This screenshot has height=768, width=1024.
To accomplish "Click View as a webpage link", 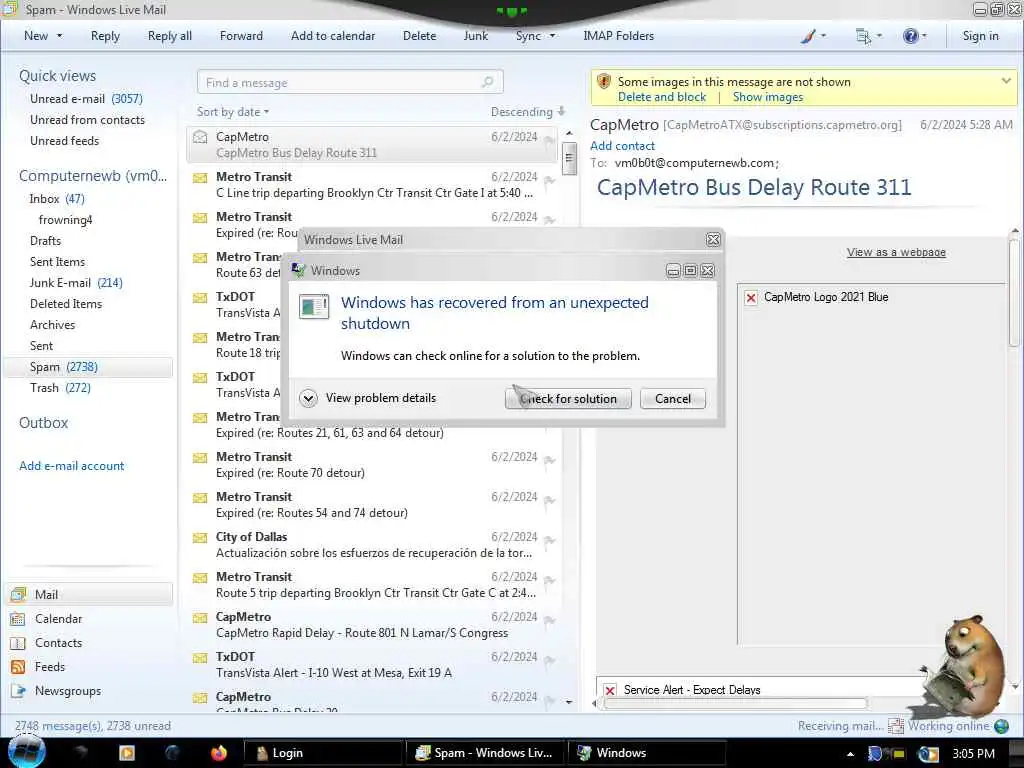I will click(896, 252).
